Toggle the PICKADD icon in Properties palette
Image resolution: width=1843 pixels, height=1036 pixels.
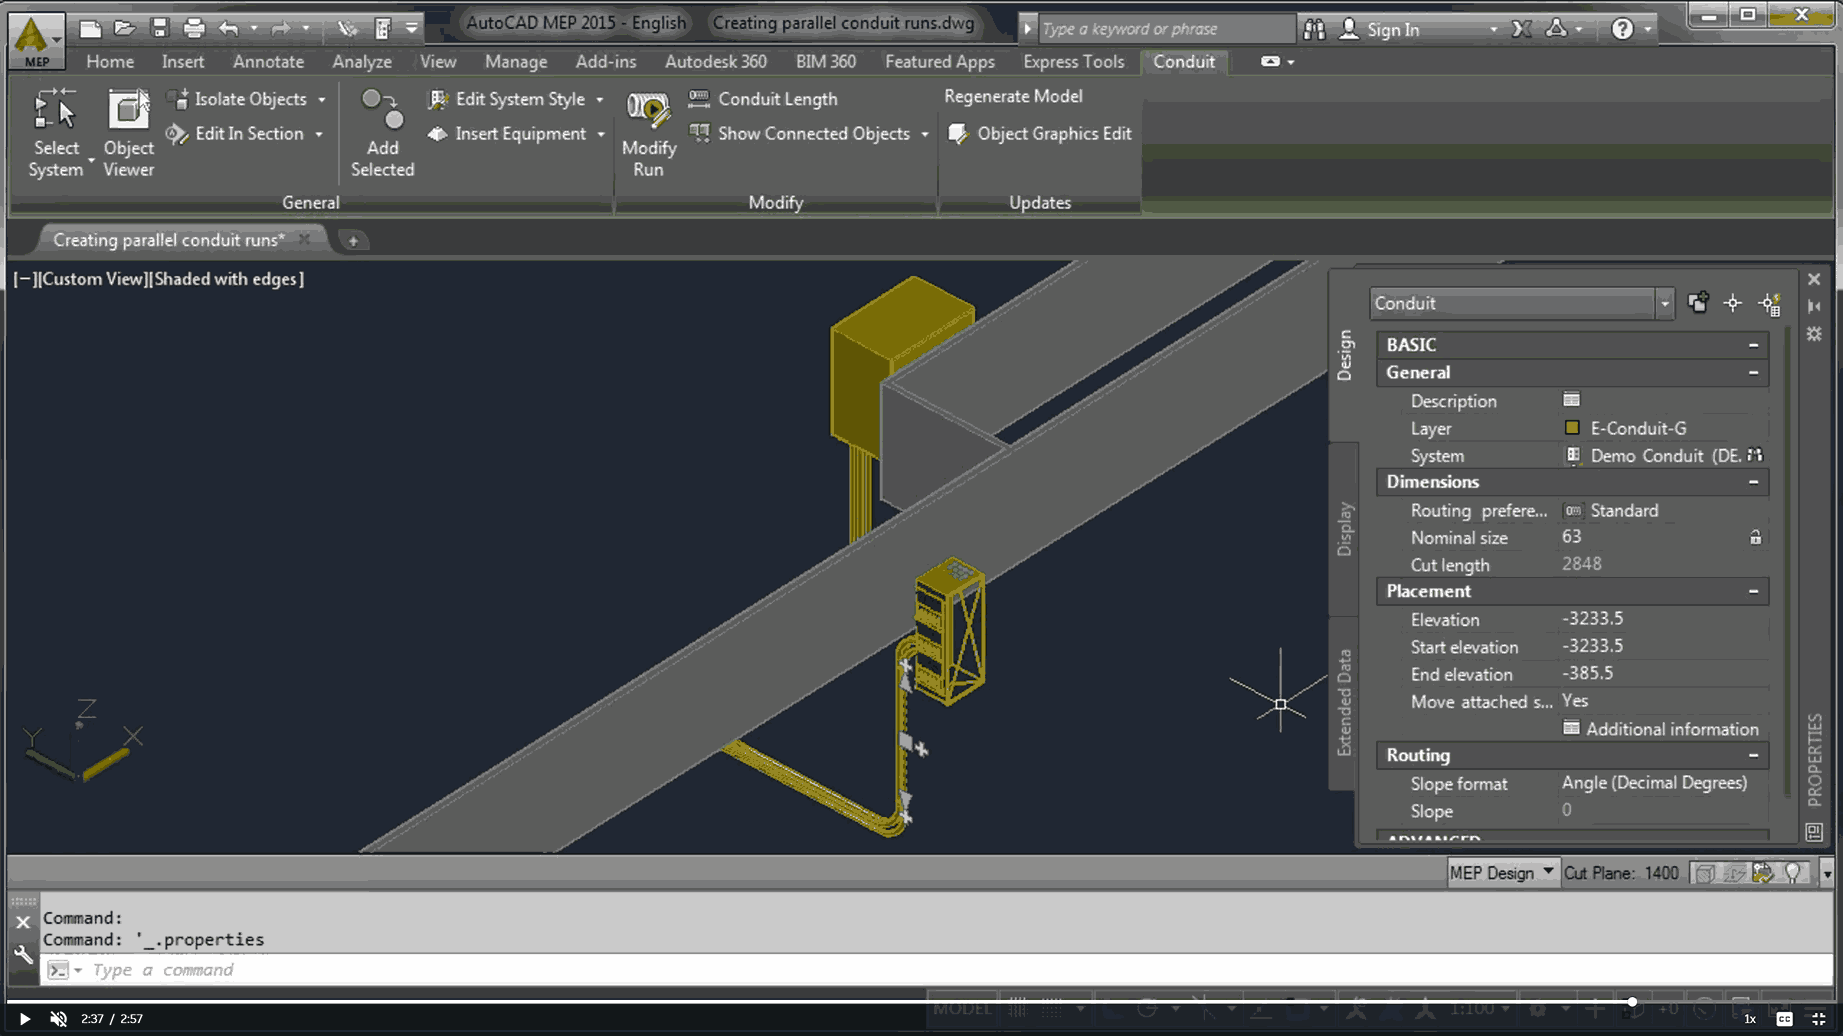tap(1698, 303)
